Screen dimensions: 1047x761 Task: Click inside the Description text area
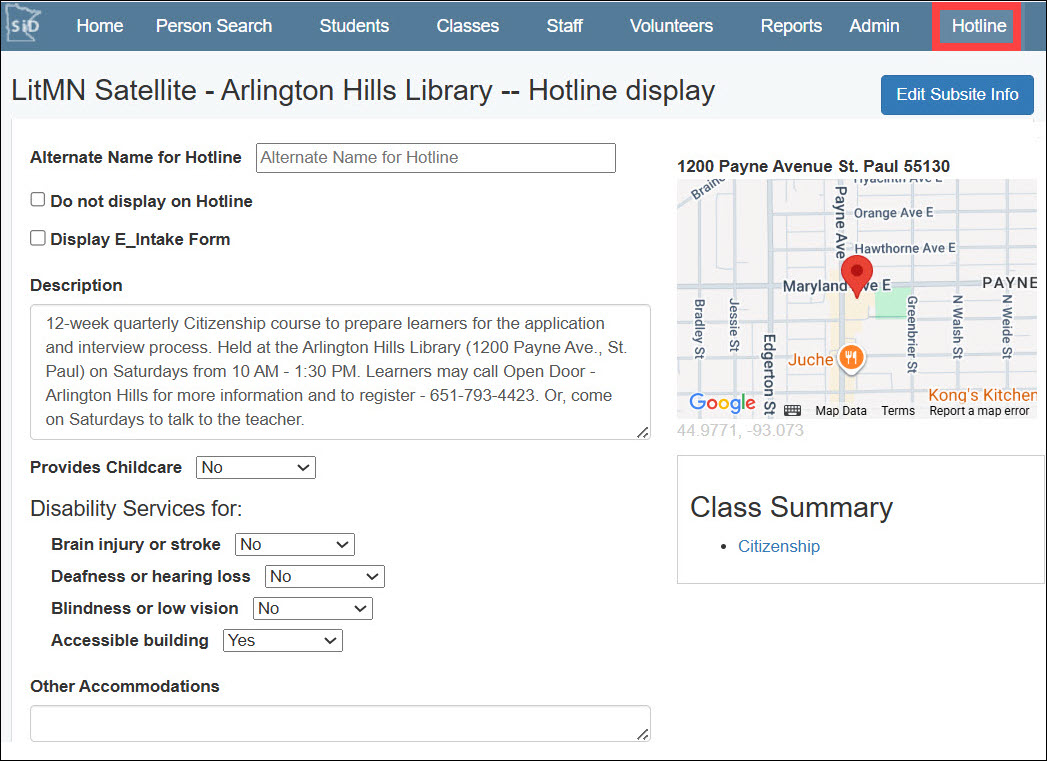[340, 371]
